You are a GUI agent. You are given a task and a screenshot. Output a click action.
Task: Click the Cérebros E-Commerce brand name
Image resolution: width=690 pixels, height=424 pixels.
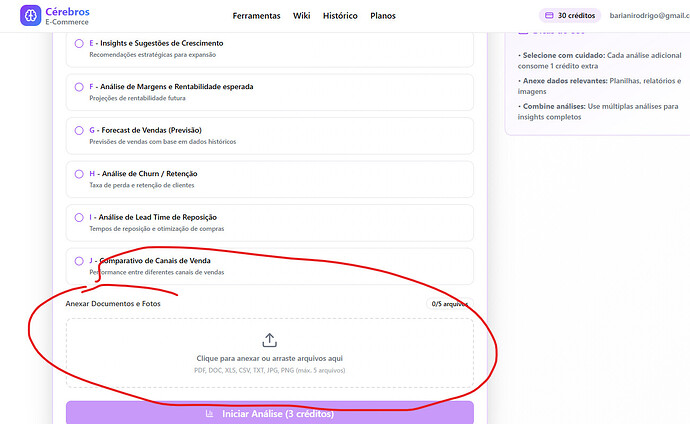click(x=67, y=16)
